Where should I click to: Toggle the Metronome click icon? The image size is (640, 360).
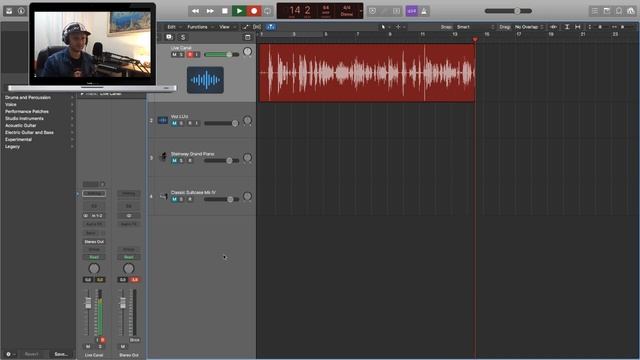pyautogui.click(x=424, y=11)
